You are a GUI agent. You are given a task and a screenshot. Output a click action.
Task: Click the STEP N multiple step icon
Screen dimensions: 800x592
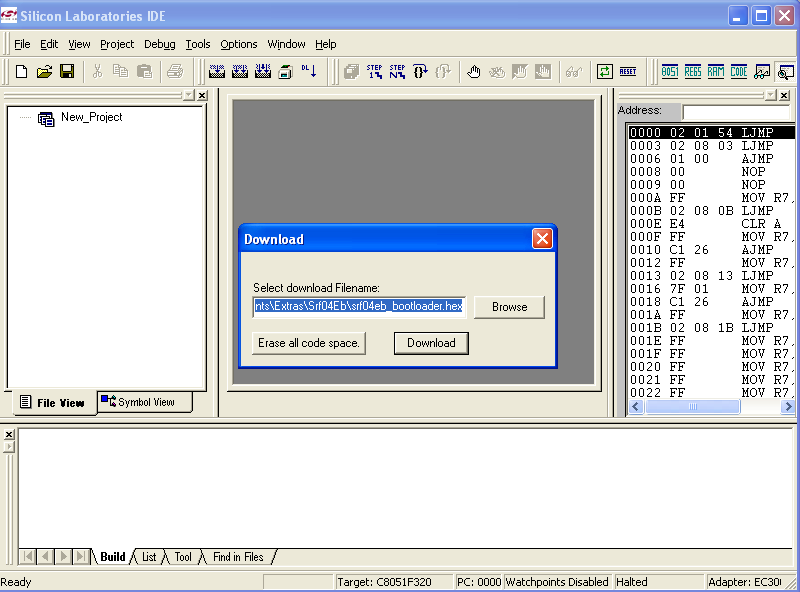(397, 71)
